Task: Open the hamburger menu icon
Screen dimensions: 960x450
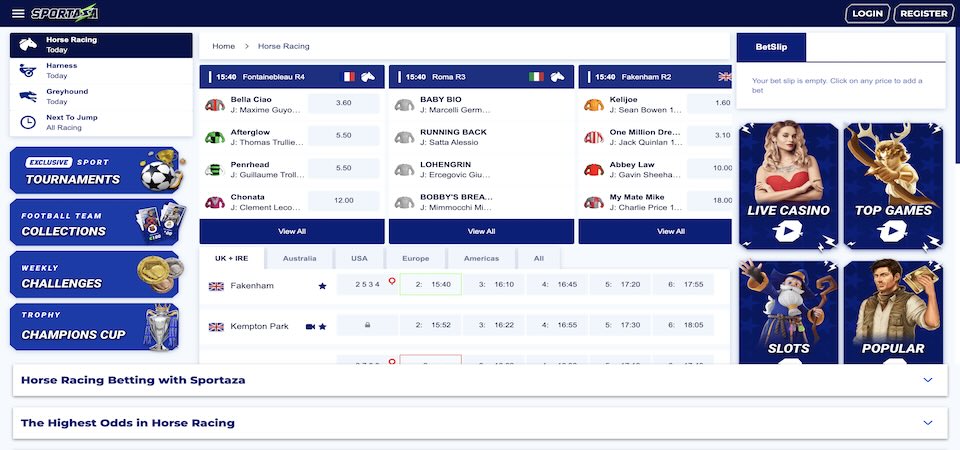Action: point(18,13)
